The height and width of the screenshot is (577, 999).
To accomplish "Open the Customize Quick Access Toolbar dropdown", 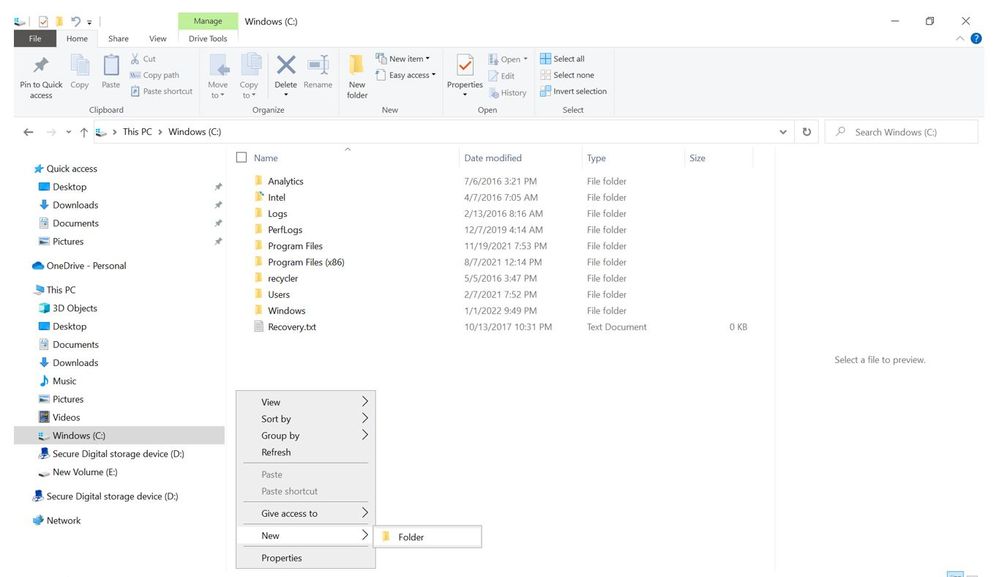I will [90, 22].
